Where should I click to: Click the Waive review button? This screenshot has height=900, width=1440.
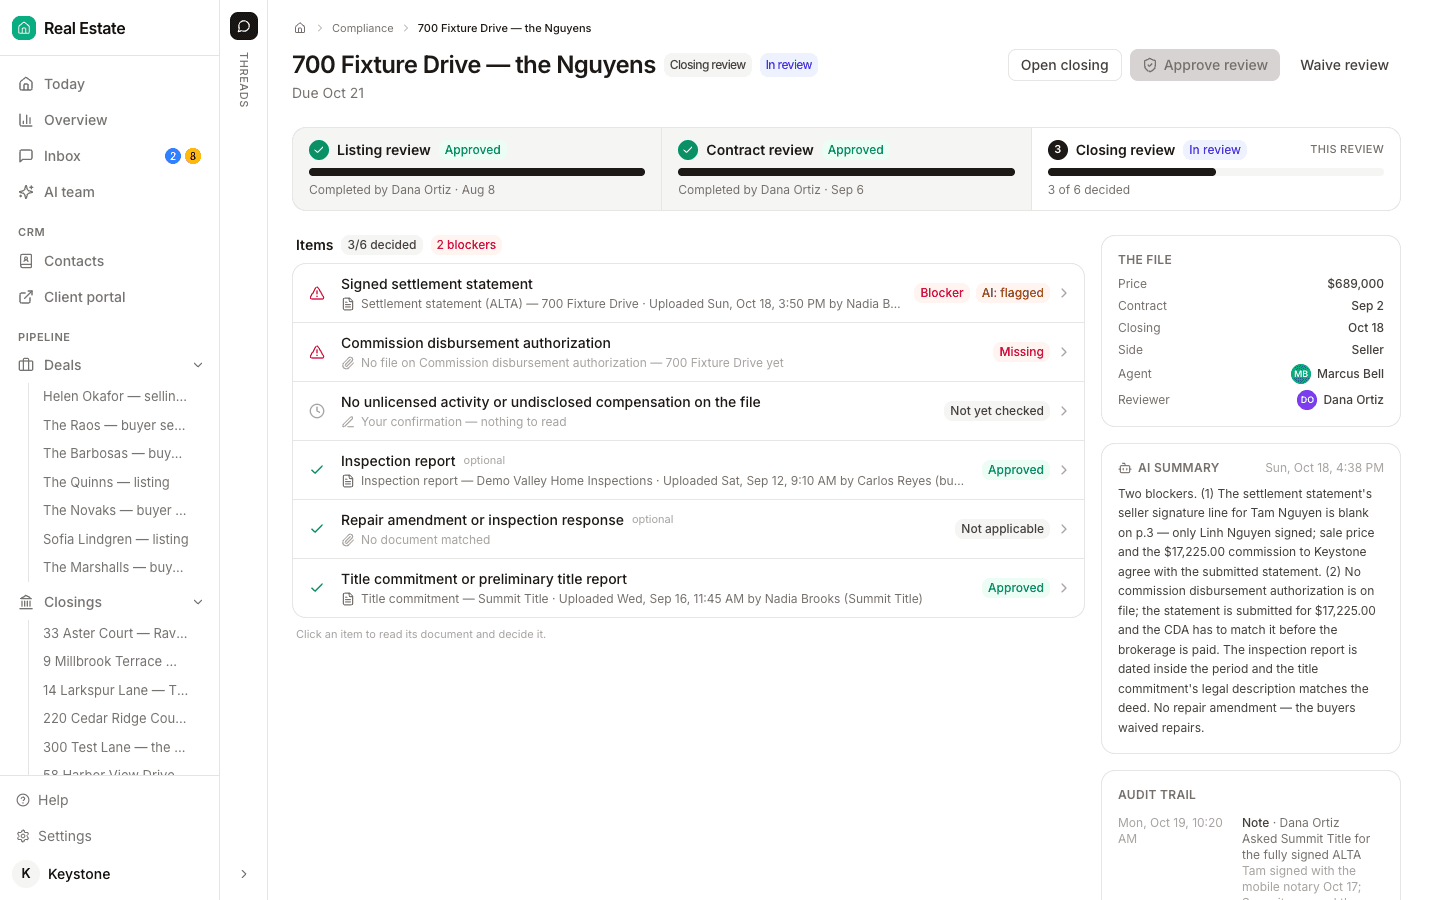coord(1344,65)
